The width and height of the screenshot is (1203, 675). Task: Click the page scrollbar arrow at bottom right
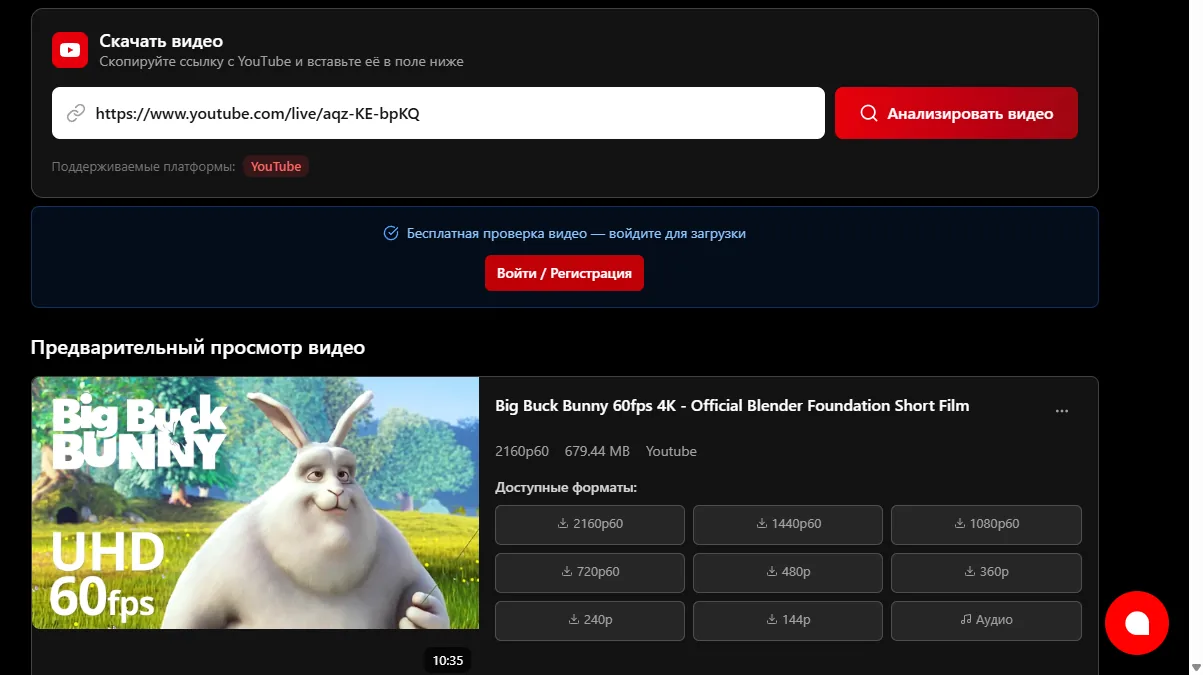1195,667
